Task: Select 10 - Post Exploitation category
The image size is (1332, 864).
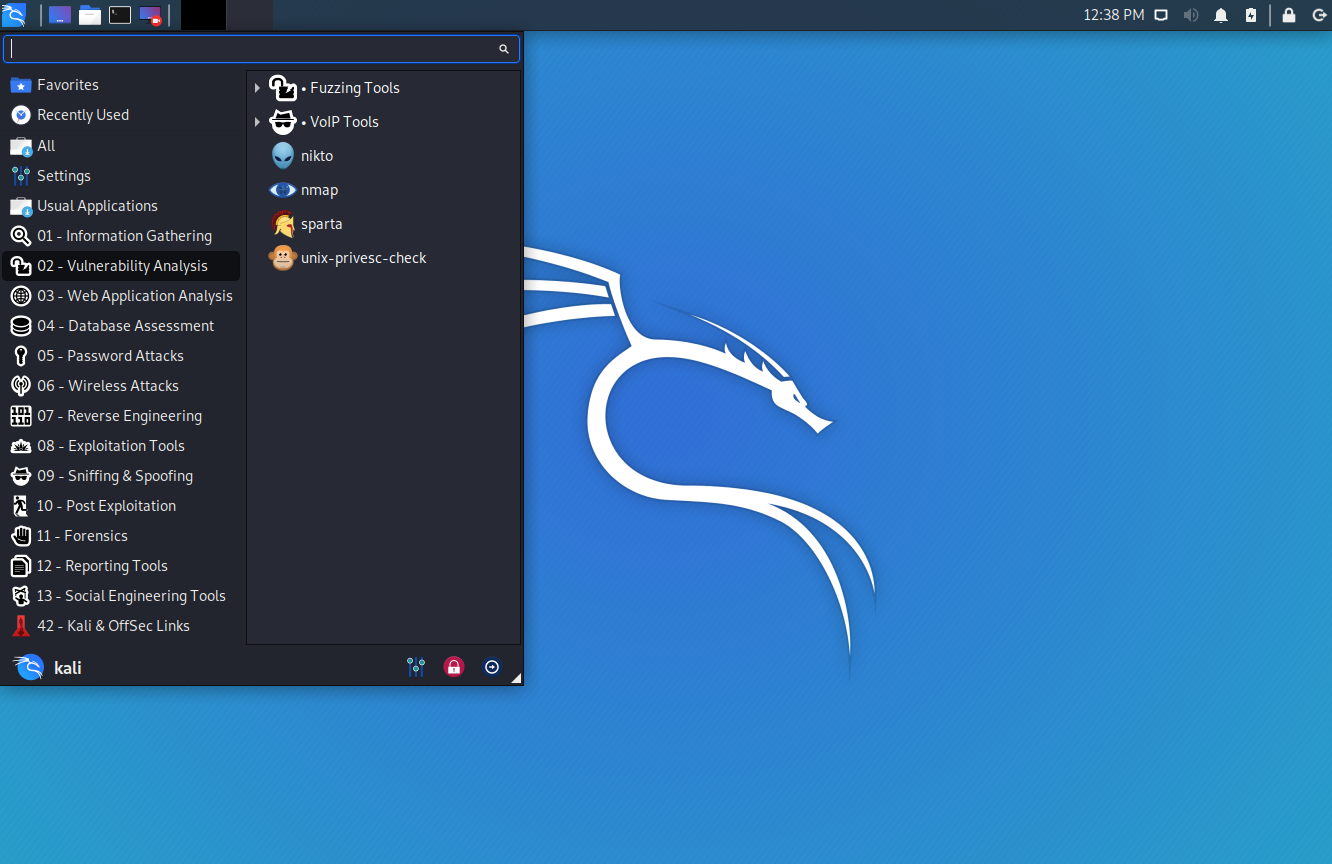Action: pyautogui.click(x=121, y=505)
